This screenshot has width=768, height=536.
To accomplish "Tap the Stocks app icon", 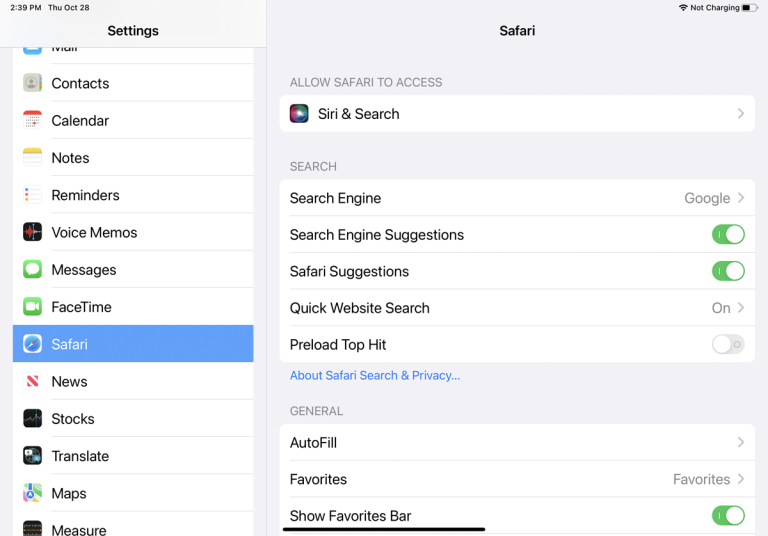I will click(33, 419).
